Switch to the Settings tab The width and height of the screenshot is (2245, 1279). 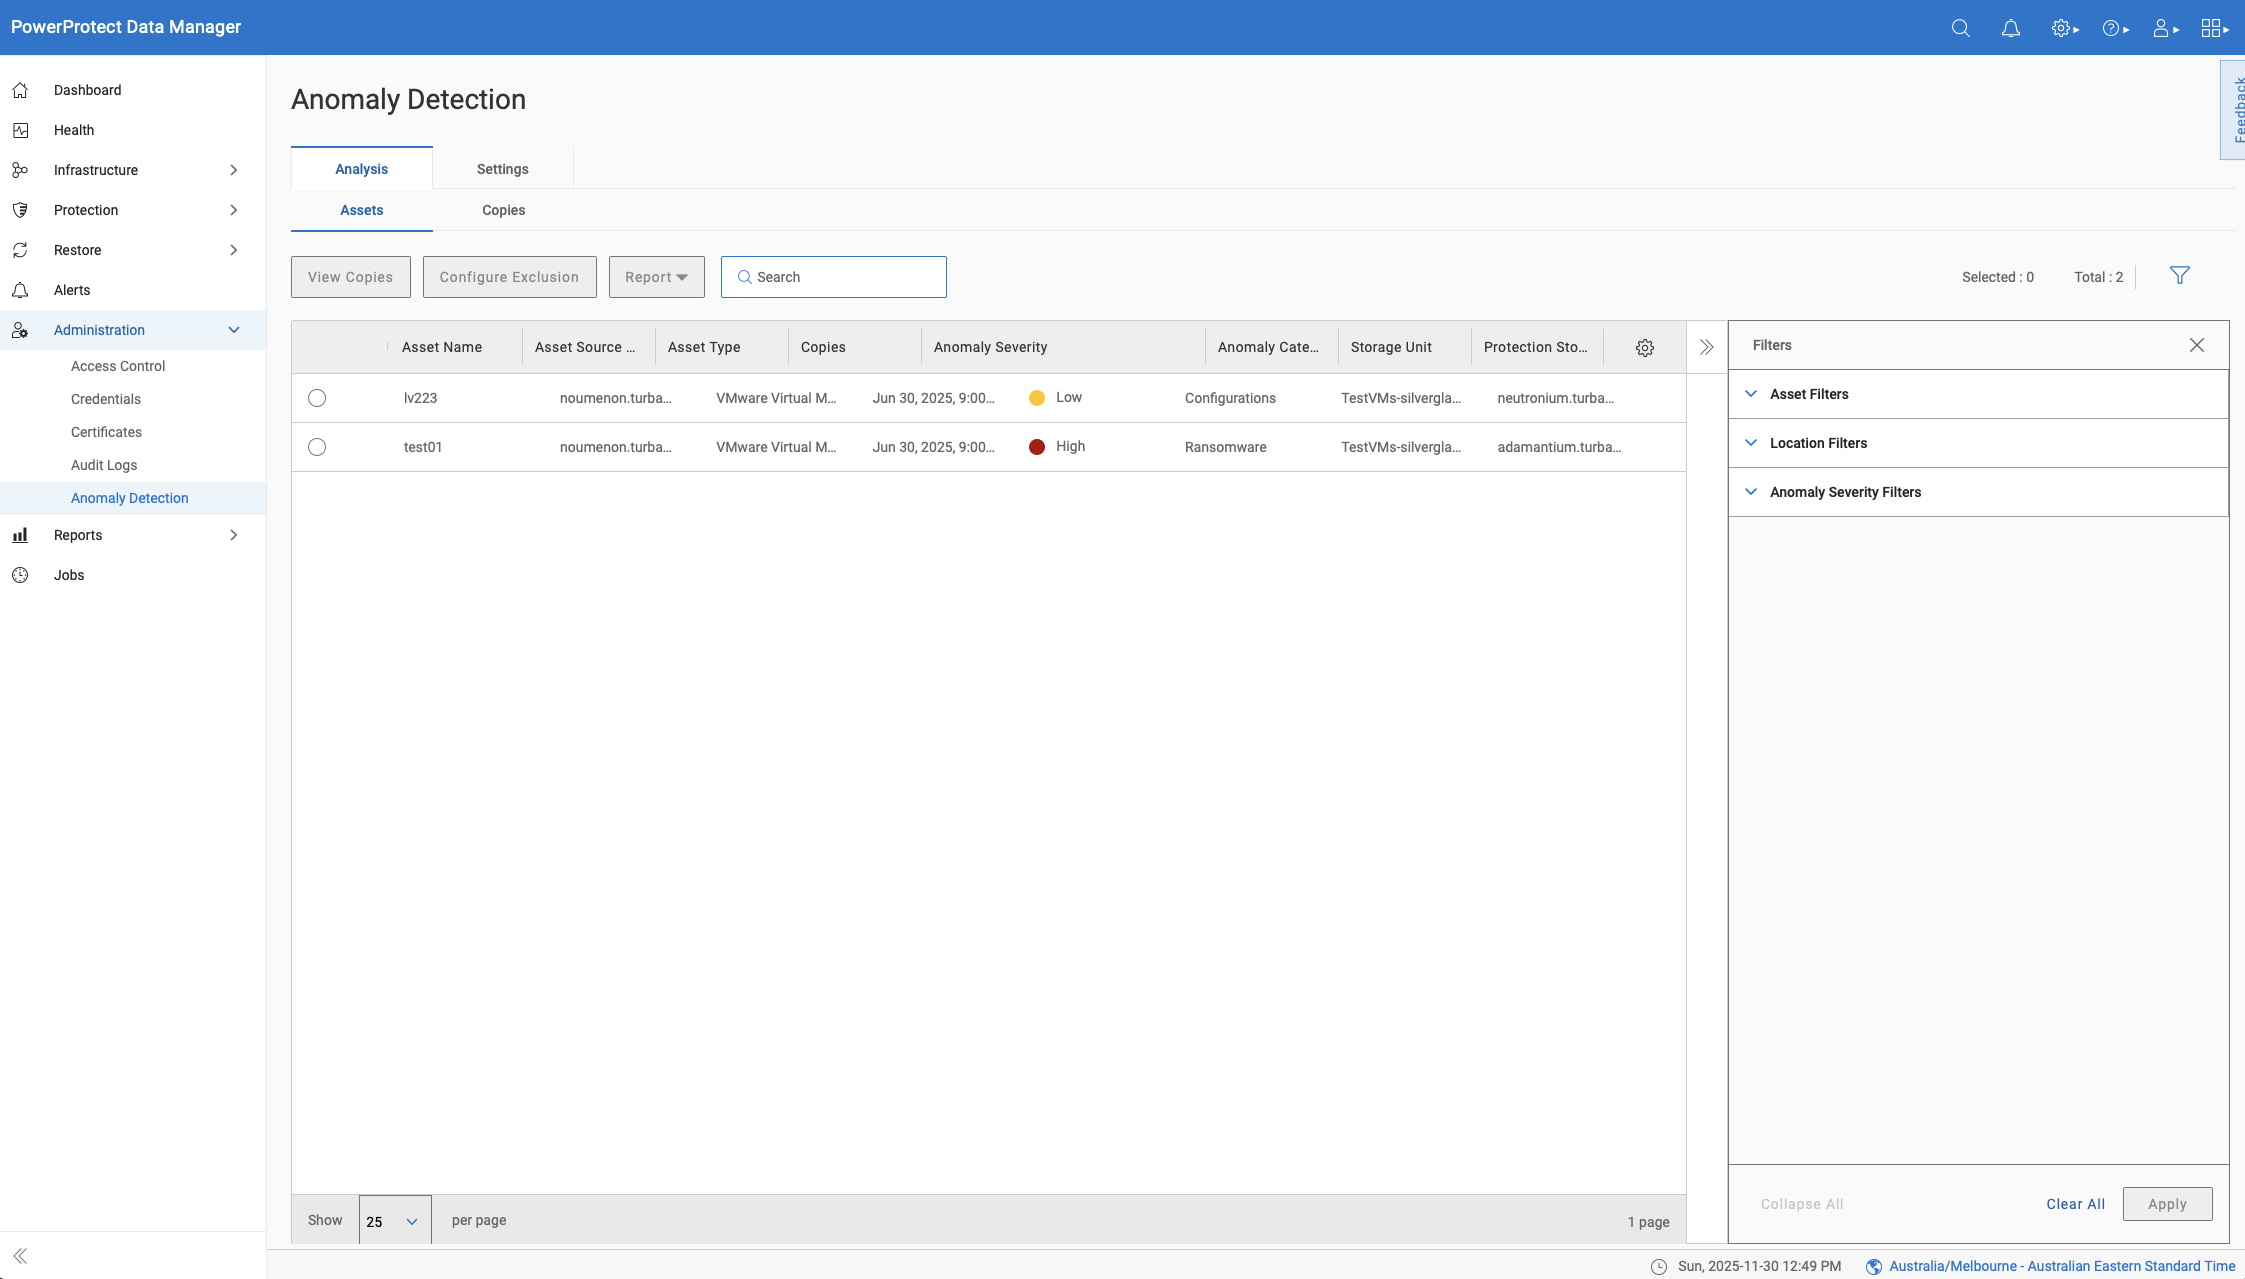(502, 169)
